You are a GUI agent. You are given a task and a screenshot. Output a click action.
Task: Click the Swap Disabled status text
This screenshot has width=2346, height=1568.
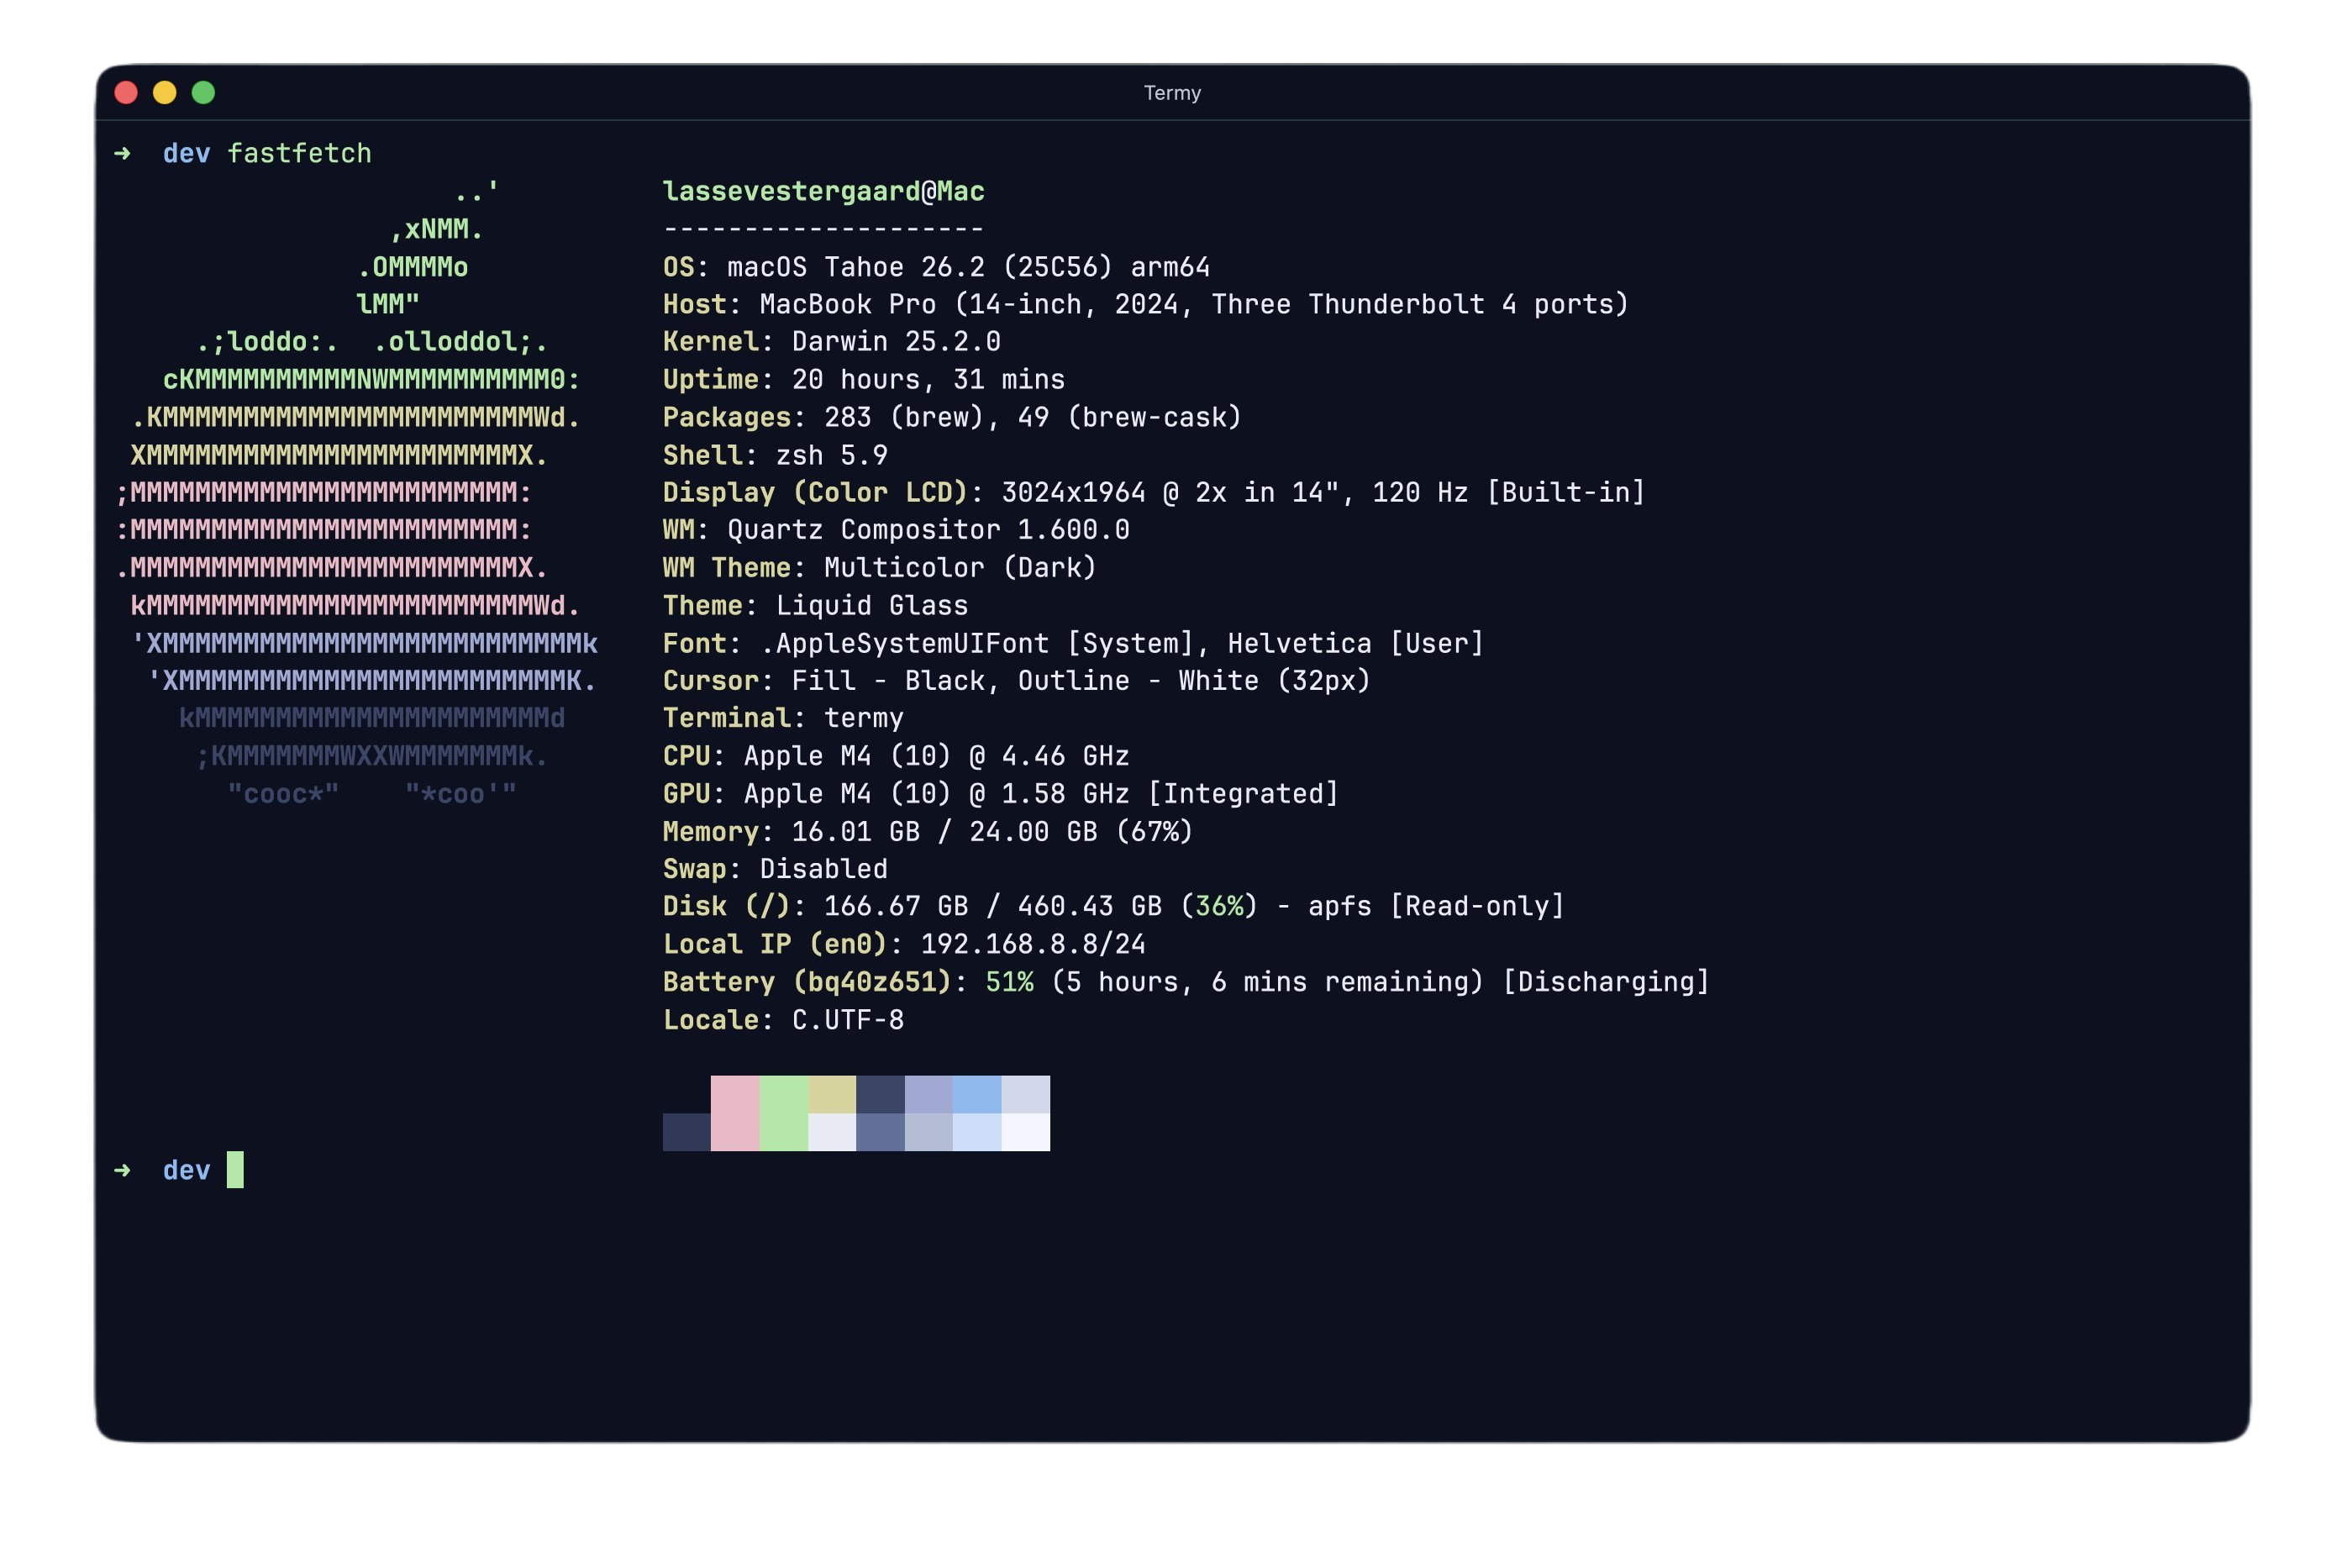click(x=822, y=868)
